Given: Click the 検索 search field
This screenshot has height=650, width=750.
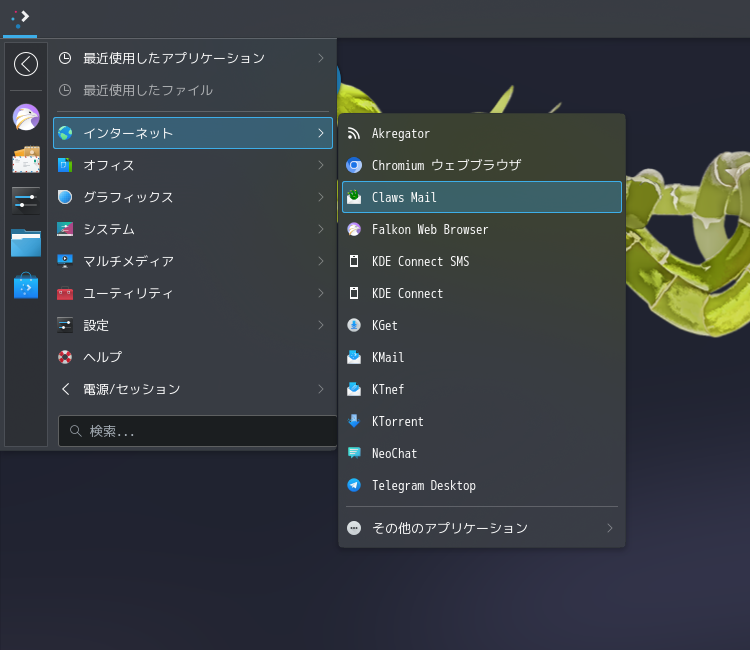Looking at the screenshot, I should coord(197,431).
